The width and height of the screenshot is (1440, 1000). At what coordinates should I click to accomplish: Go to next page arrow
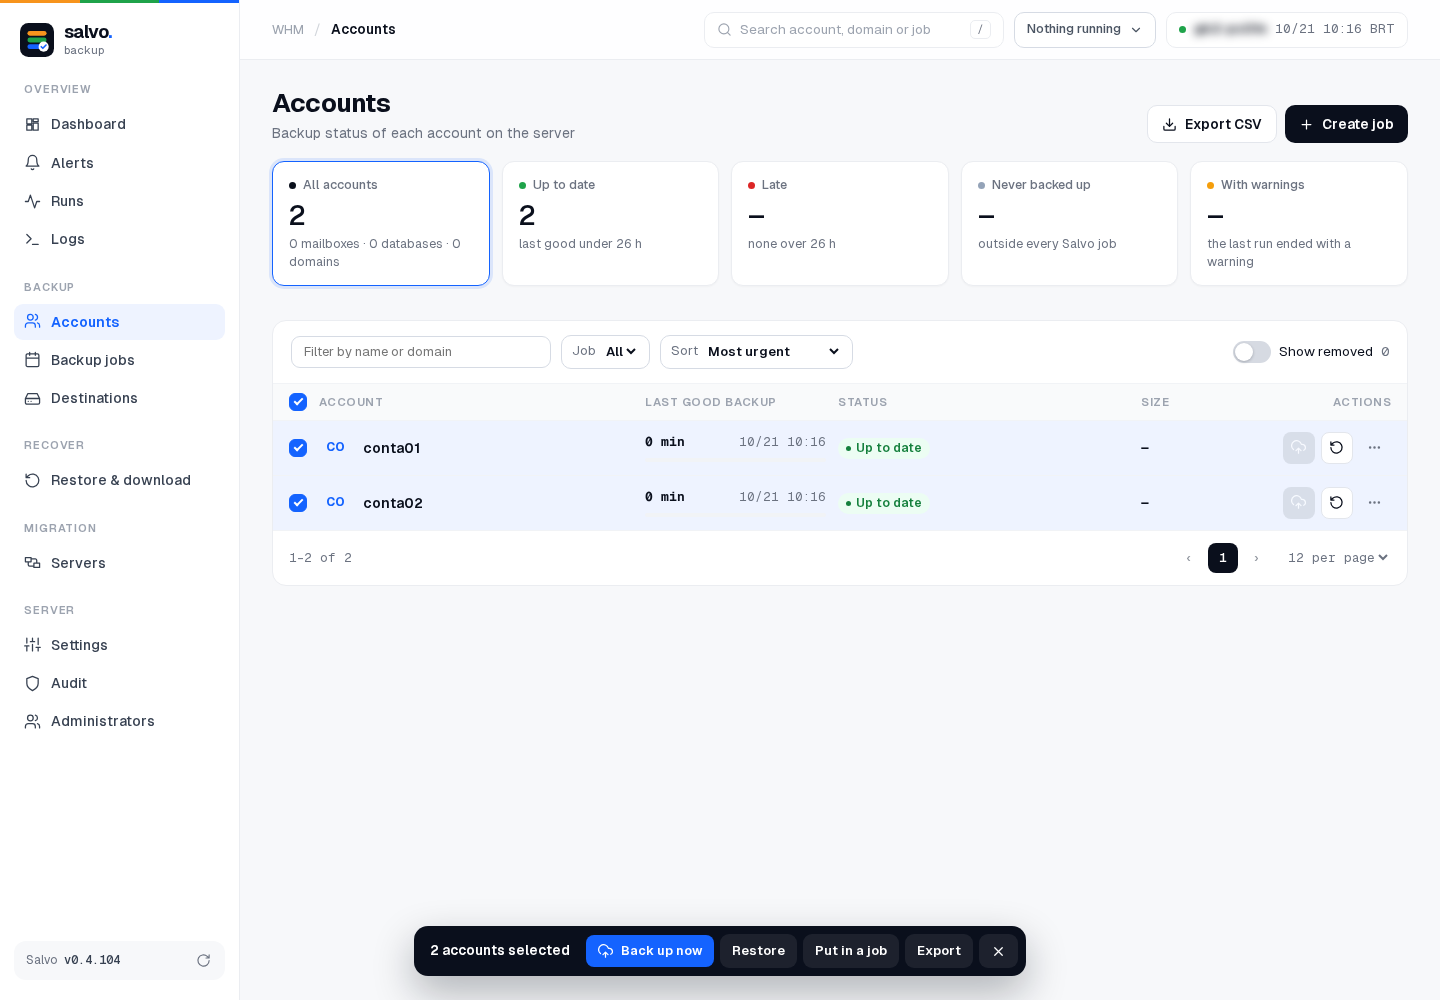point(1257,558)
